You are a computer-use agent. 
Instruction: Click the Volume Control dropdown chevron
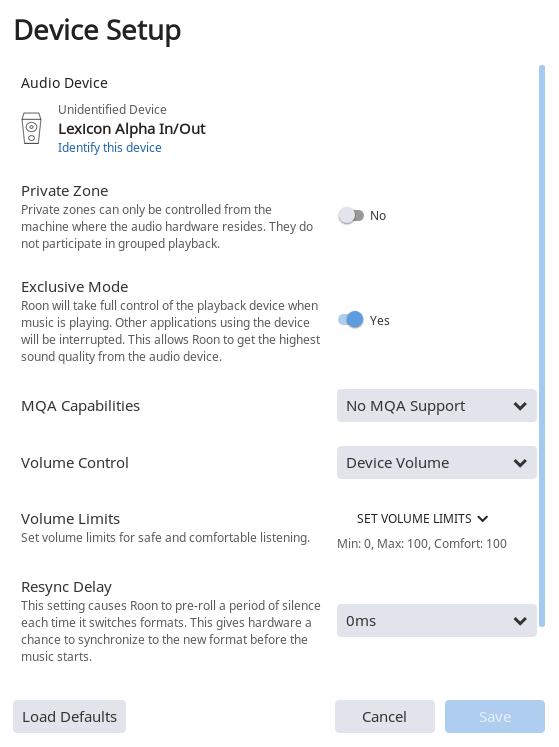pyautogui.click(x=520, y=463)
